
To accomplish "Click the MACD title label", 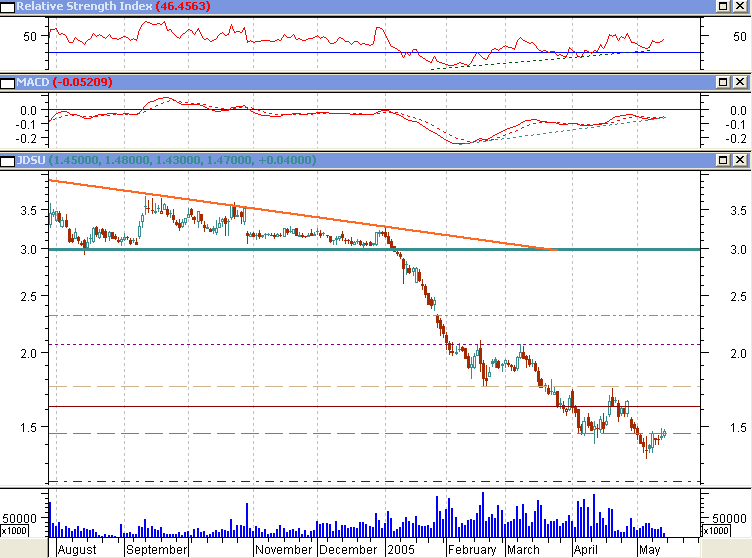I will click(x=33, y=82).
